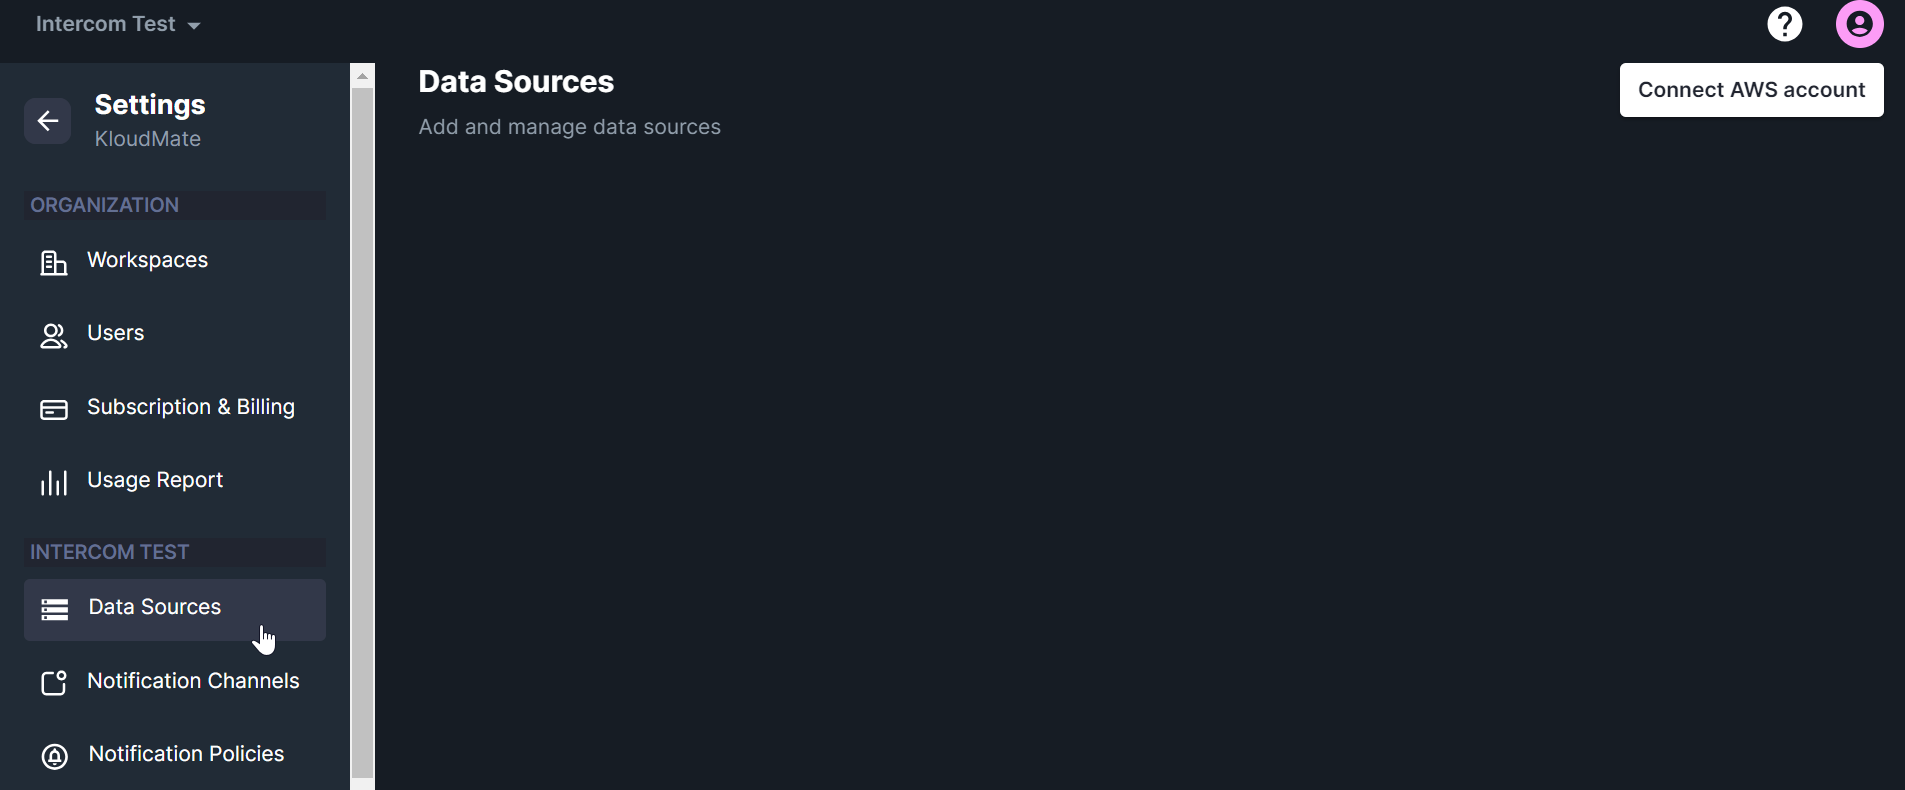Viewport: 1905px width, 790px height.
Task: Click the back arrow beside Settings
Action: [47, 121]
